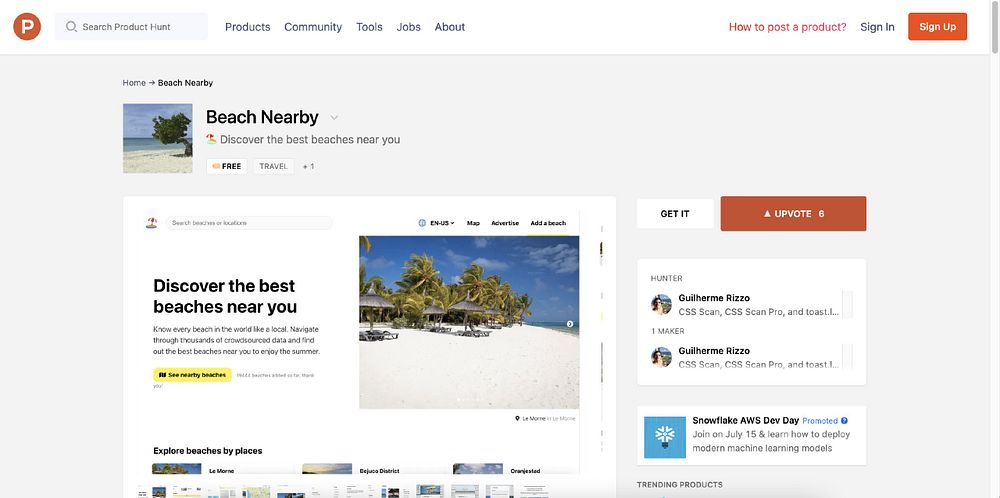1000x498 pixels.
Task: Click 'Search beaches or locations' field in screenshot
Action: [x=249, y=223]
